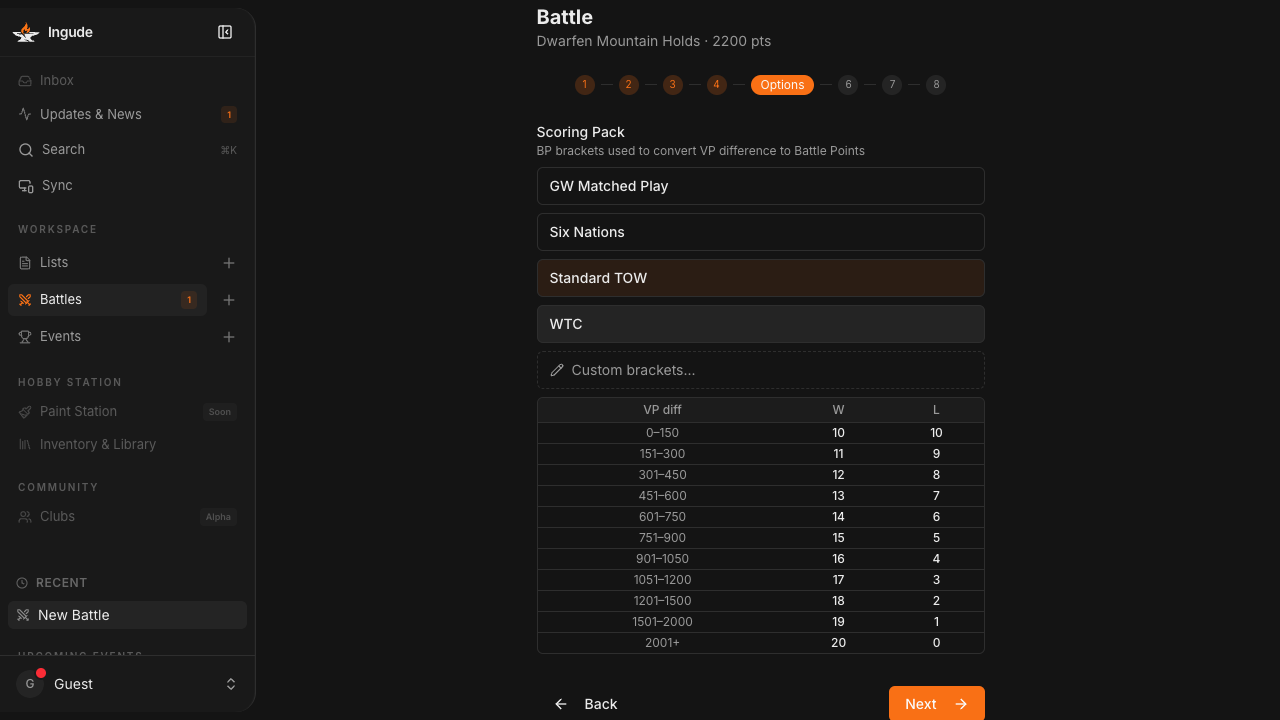Click the 1501–2000 bracket row

click(761, 622)
